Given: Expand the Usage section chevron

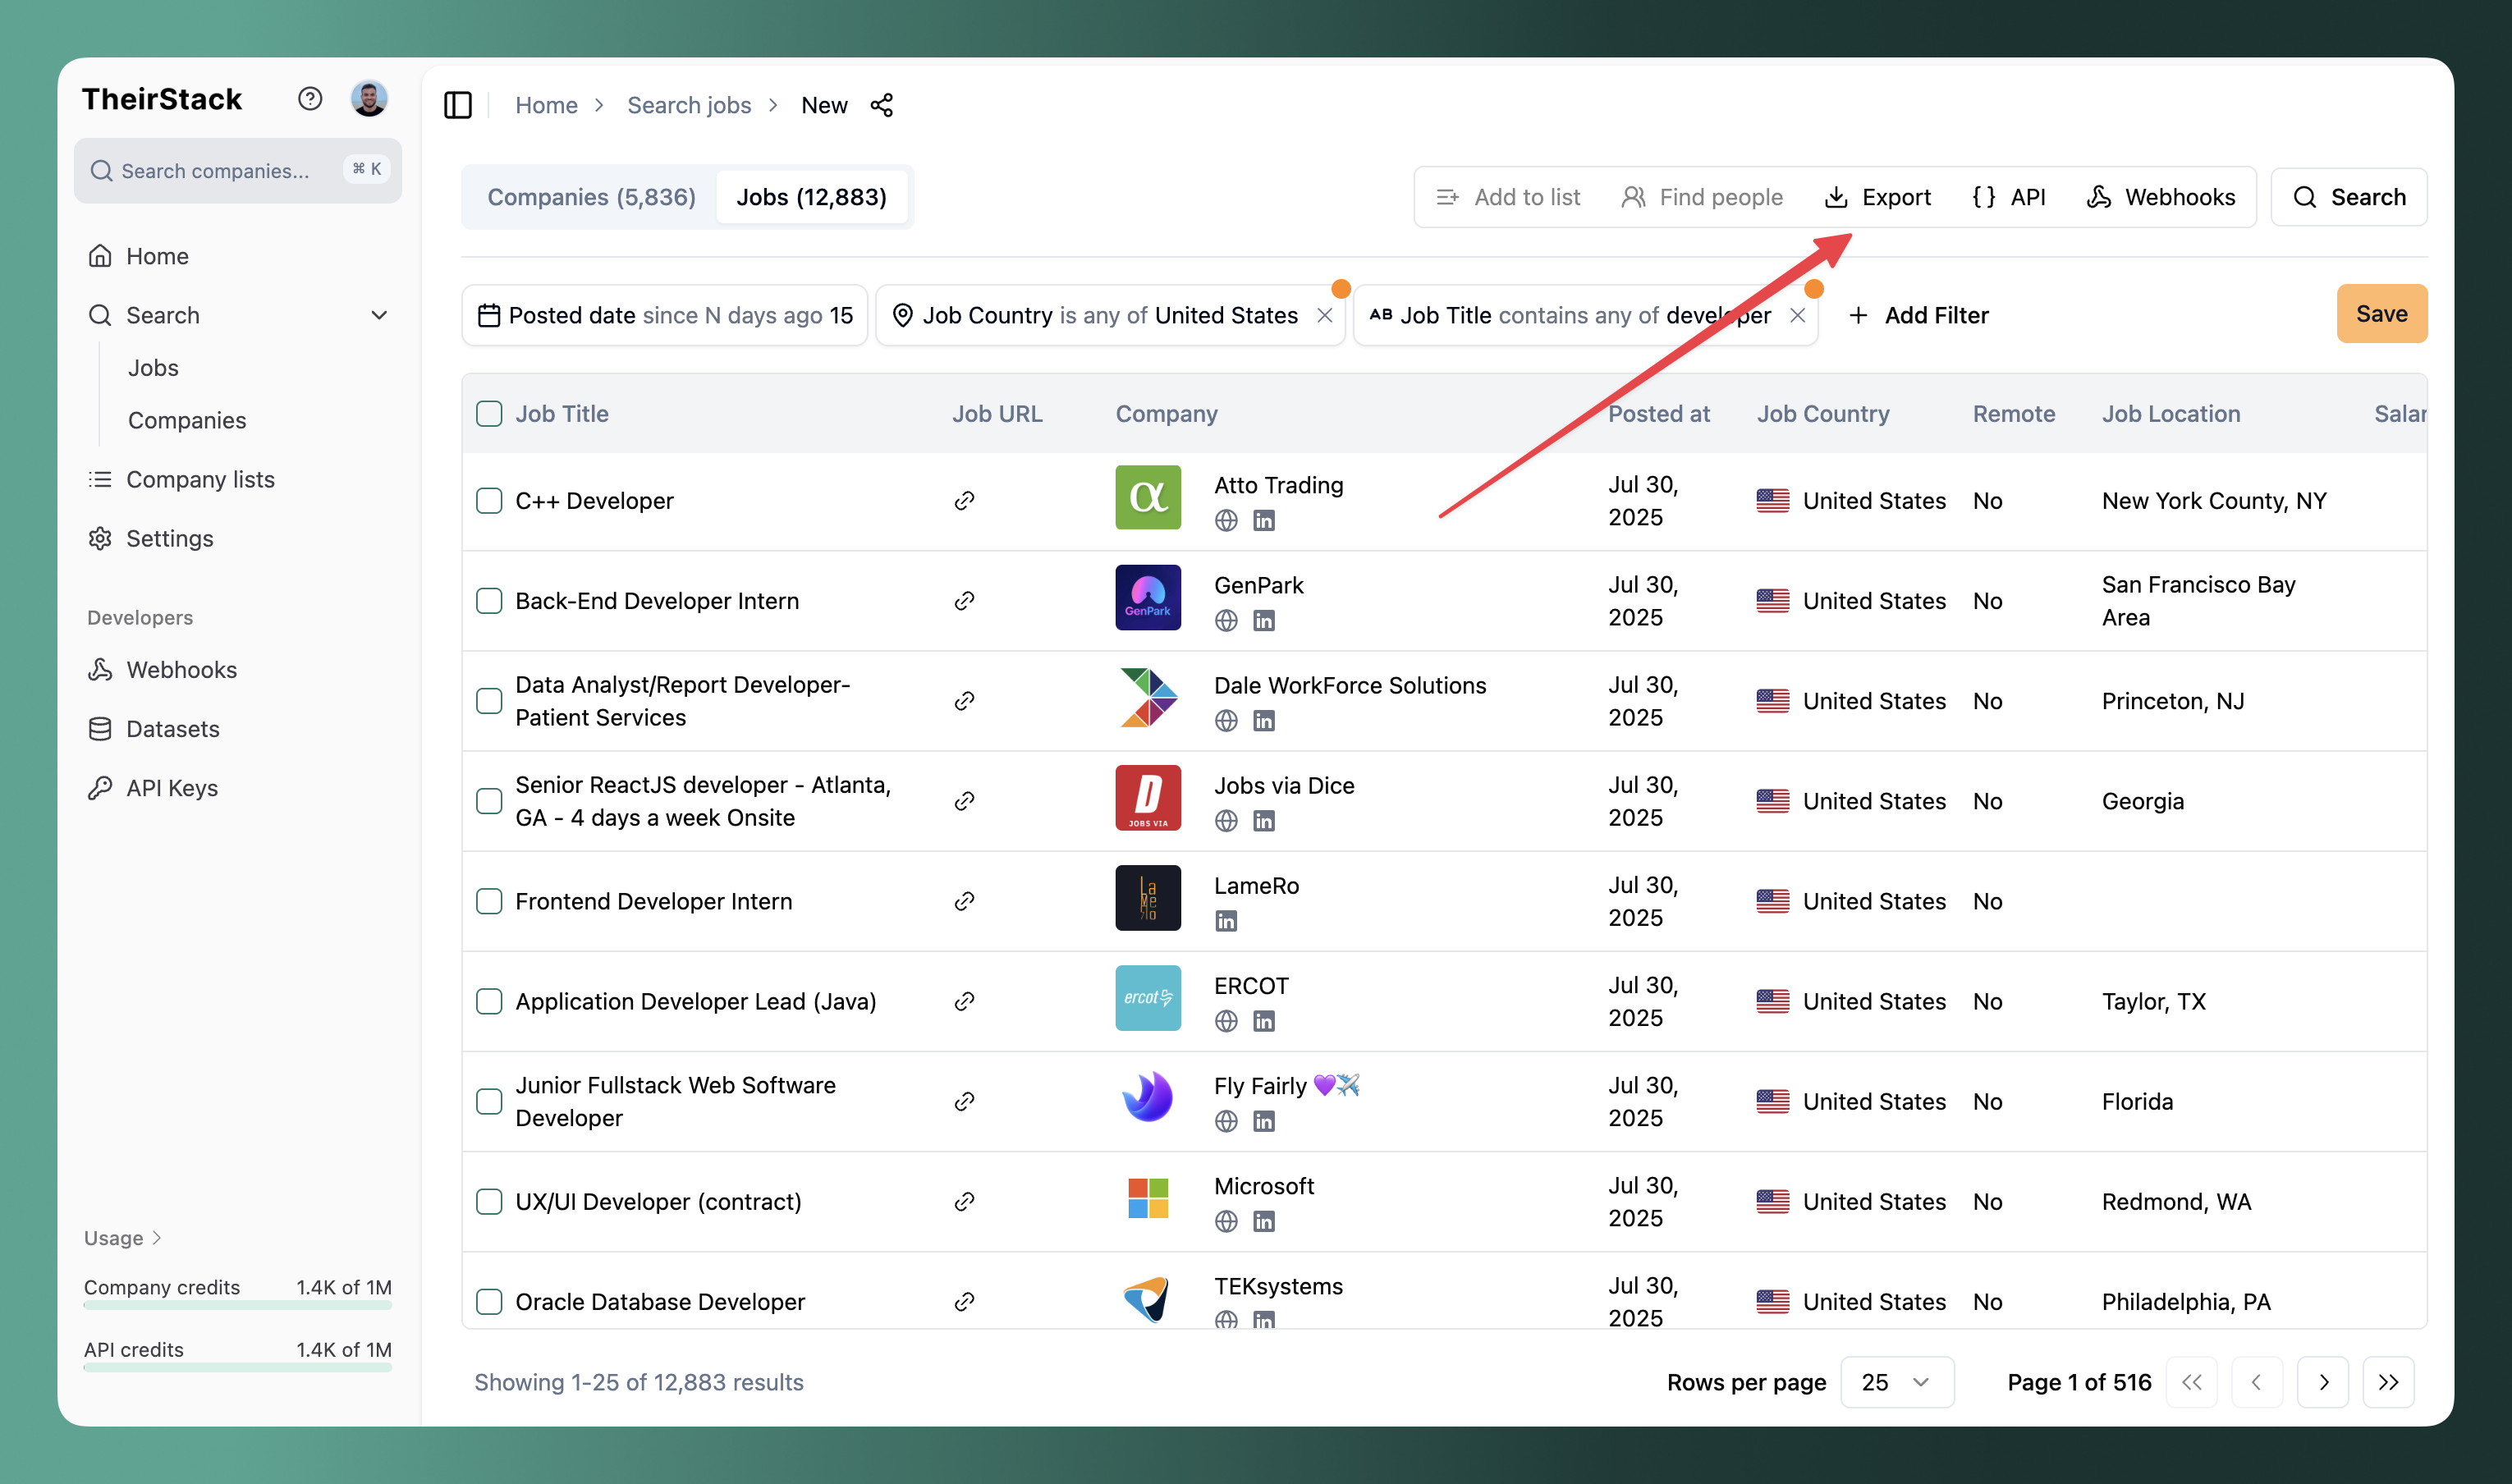Looking at the screenshot, I should point(156,1238).
